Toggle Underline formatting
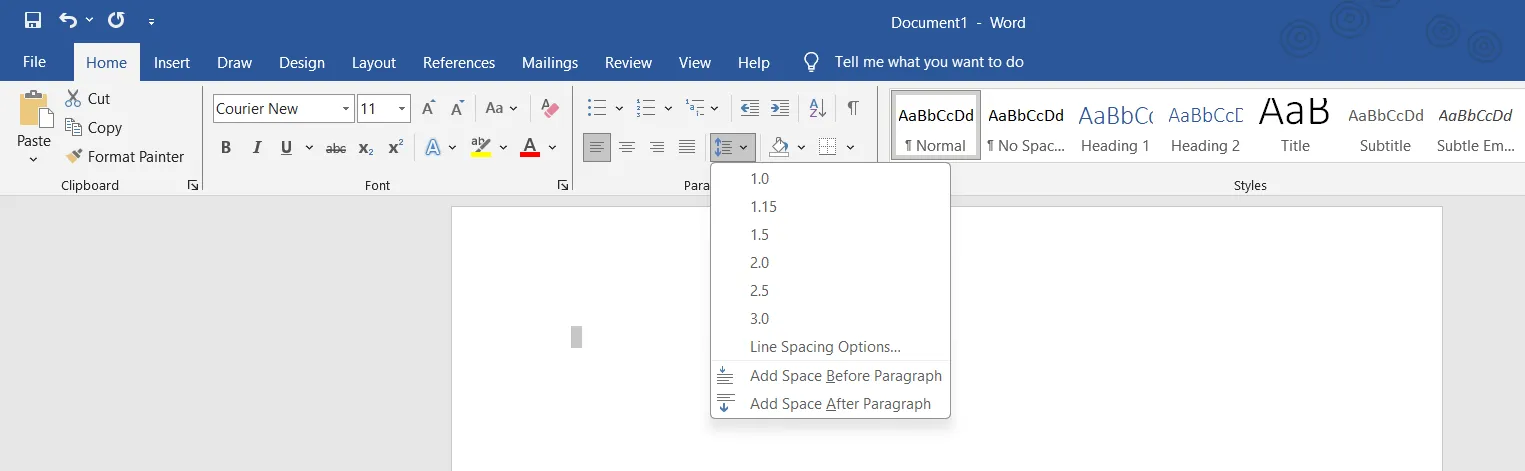Viewport: 1525px width, 471px height. [286, 147]
